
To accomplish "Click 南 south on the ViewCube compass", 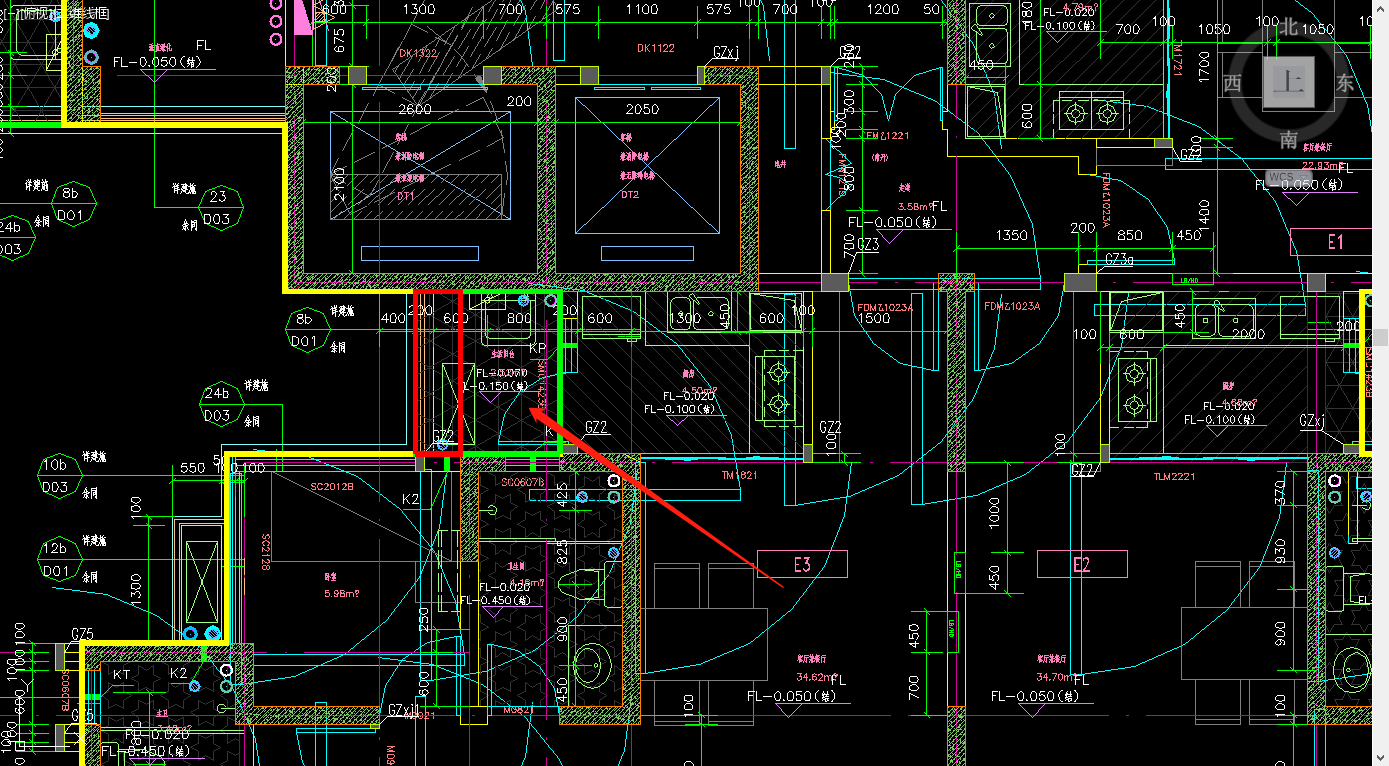I will [1288, 139].
